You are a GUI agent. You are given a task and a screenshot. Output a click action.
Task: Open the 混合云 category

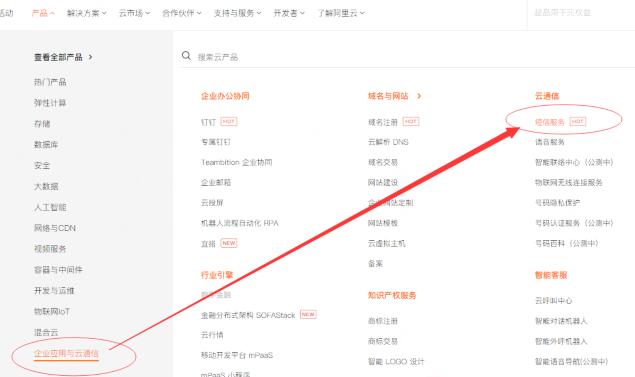(46, 332)
